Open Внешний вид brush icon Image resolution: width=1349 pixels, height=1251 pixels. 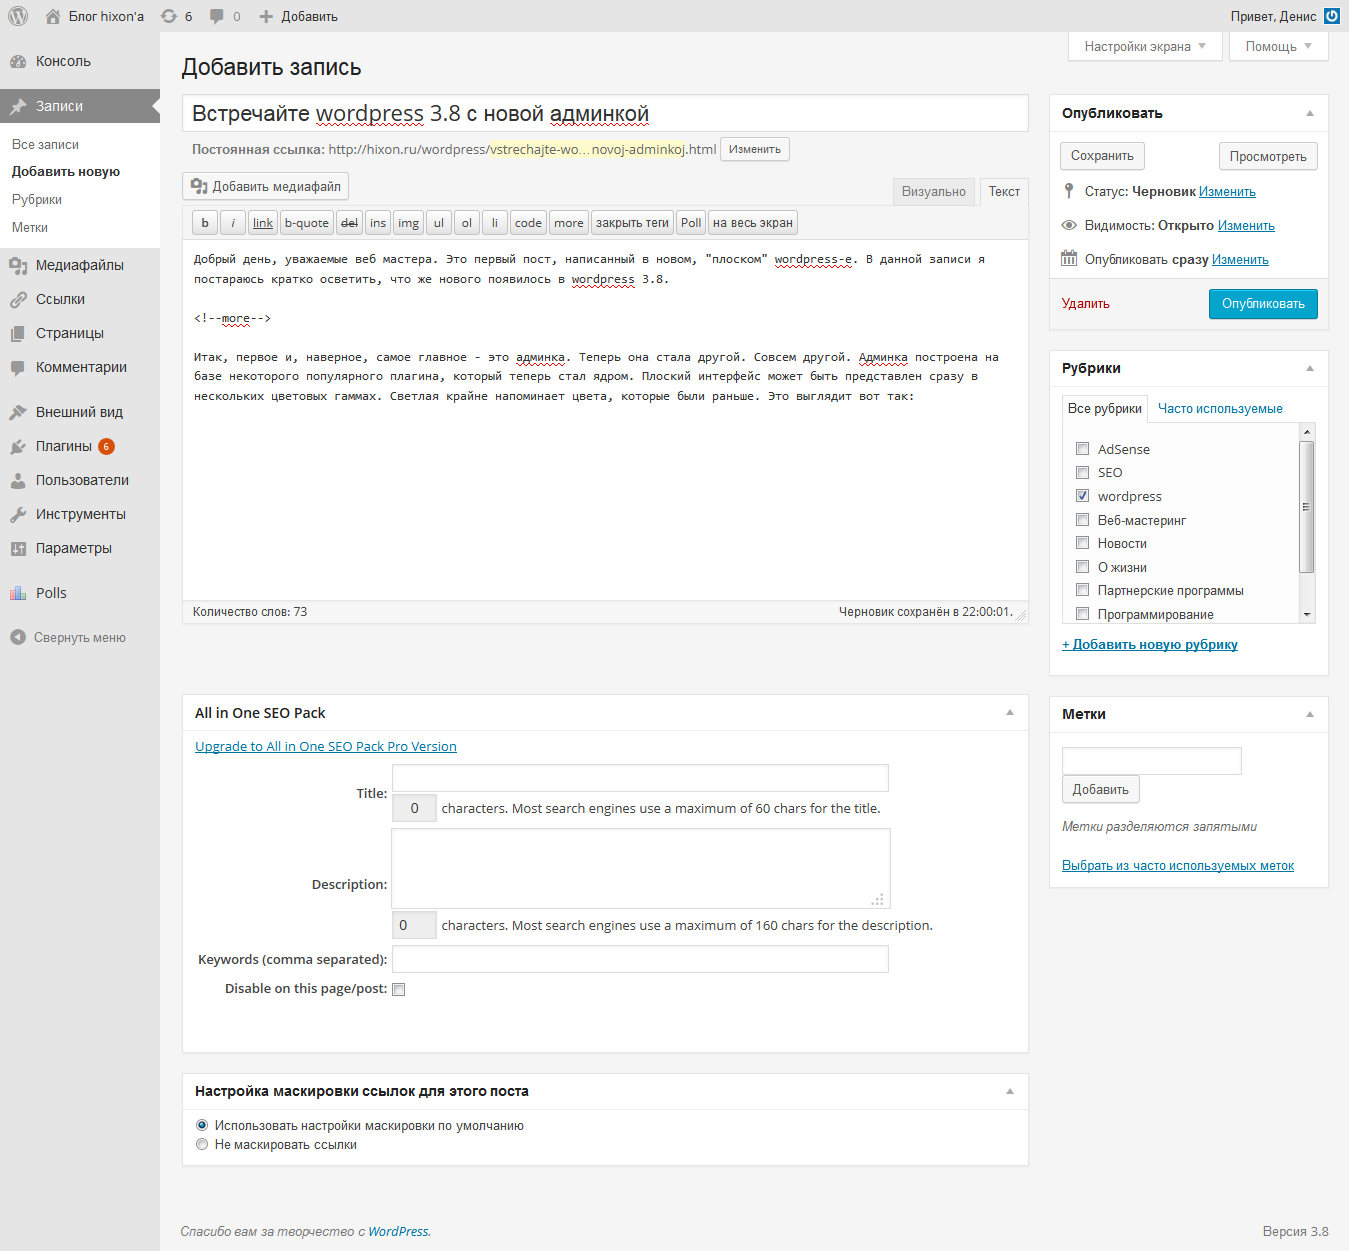point(18,412)
